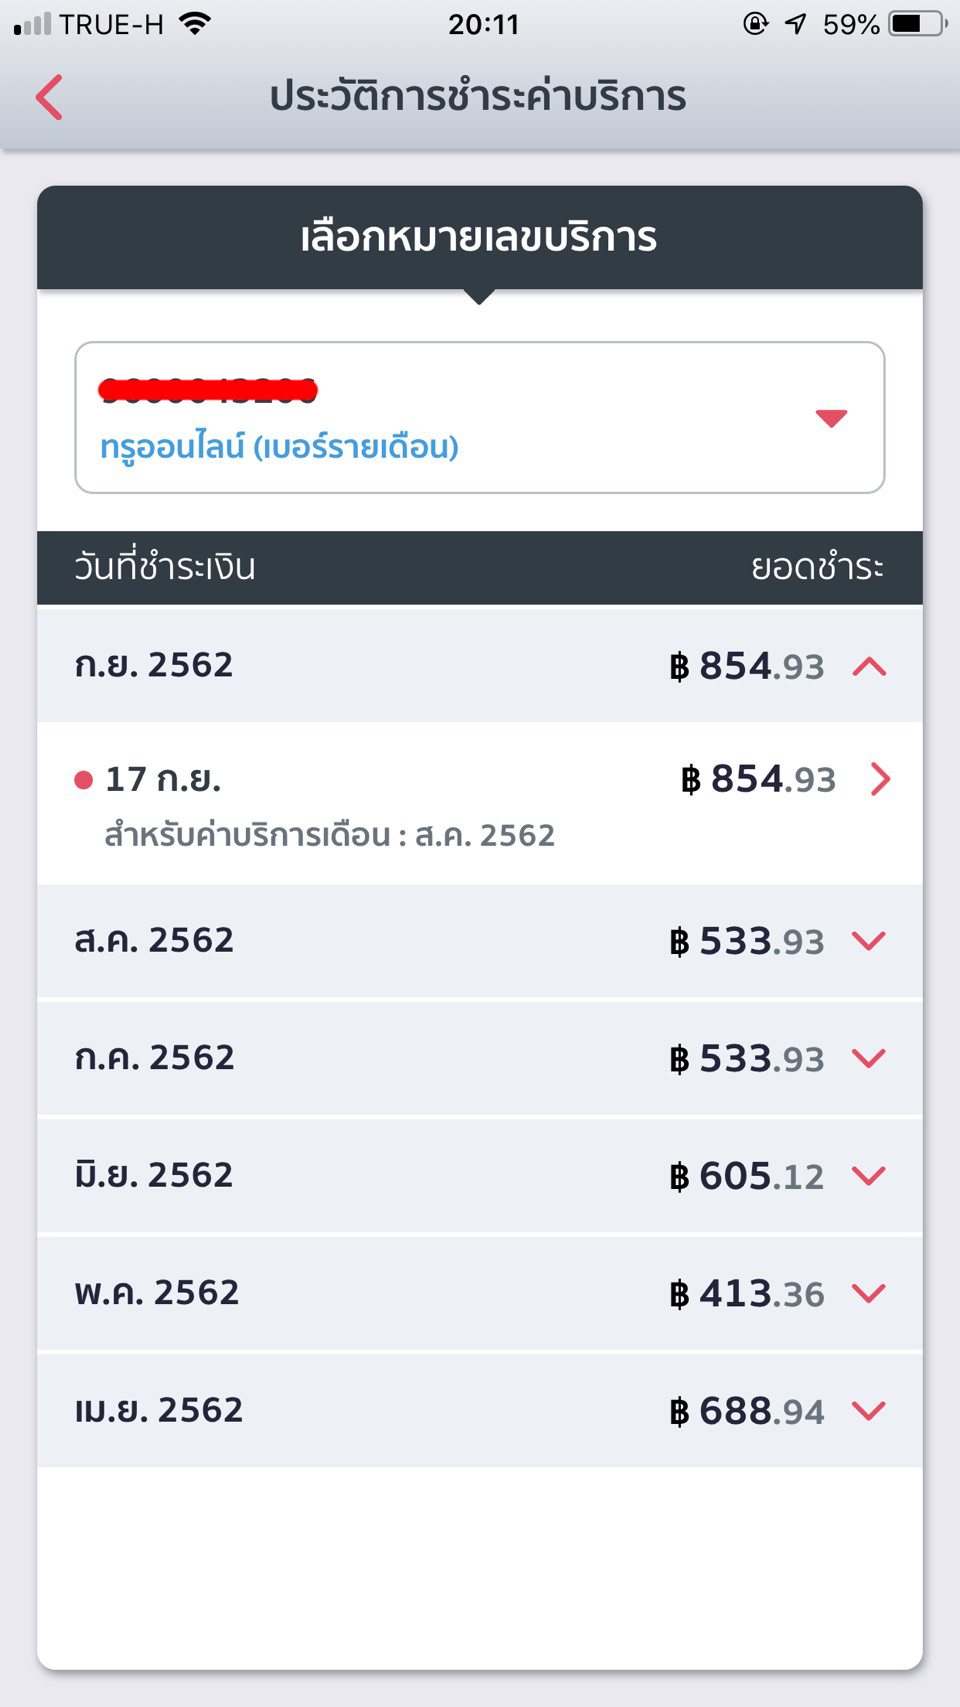Tap the battery indicator icon
The height and width of the screenshot is (1707, 960).
click(919, 24)
